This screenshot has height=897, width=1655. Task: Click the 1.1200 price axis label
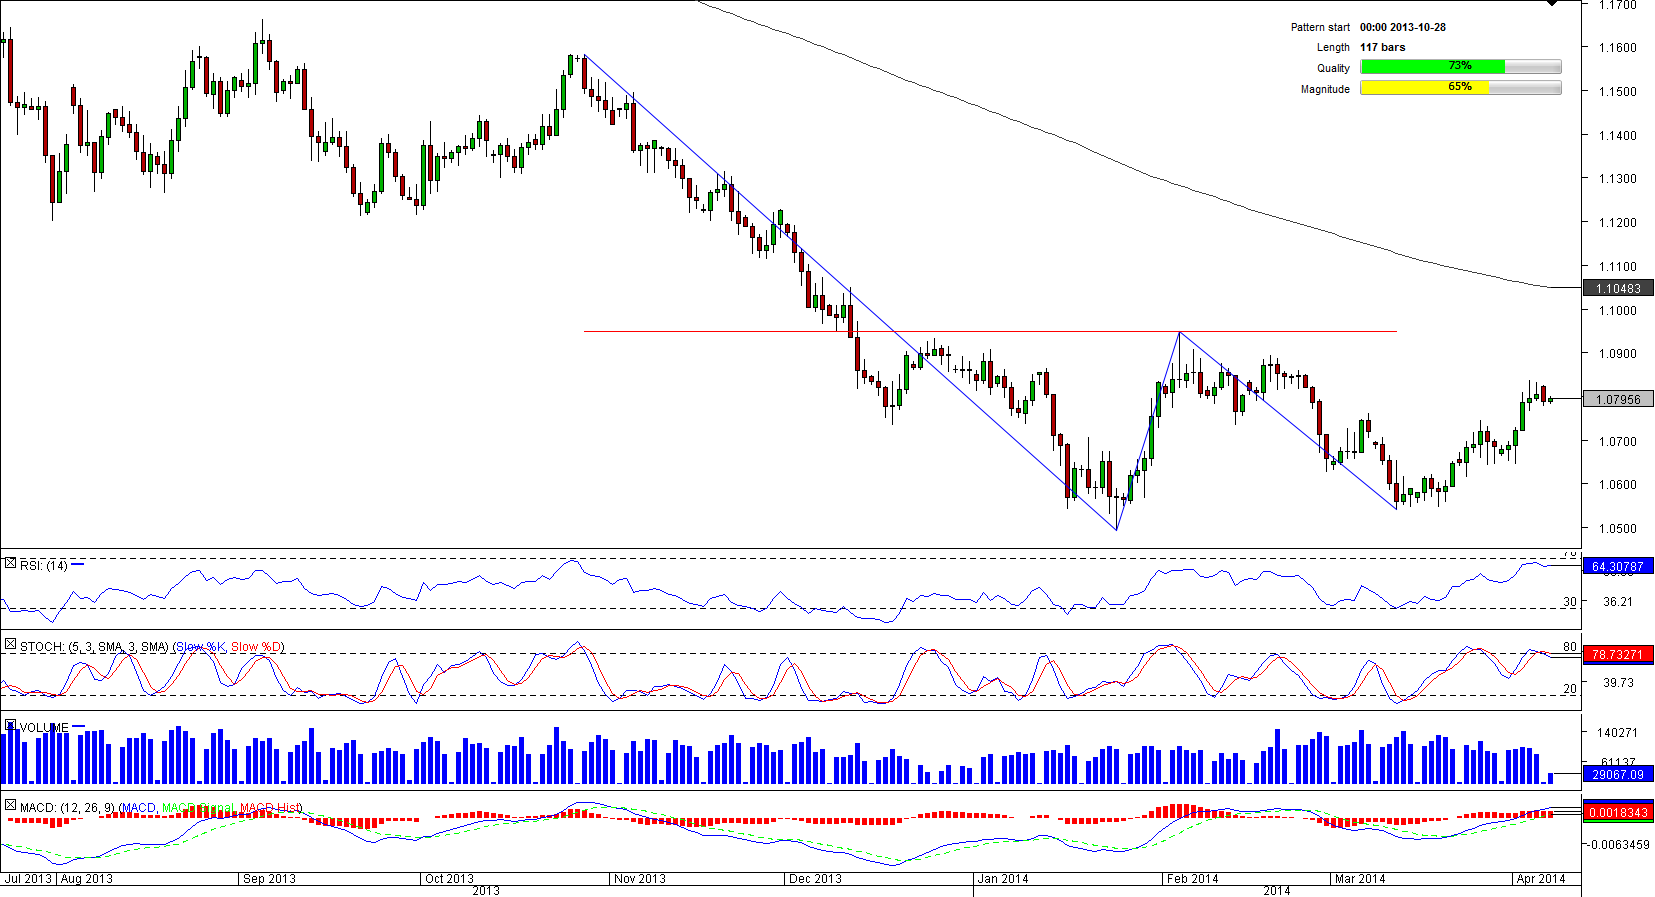(x=1618, y=223)
